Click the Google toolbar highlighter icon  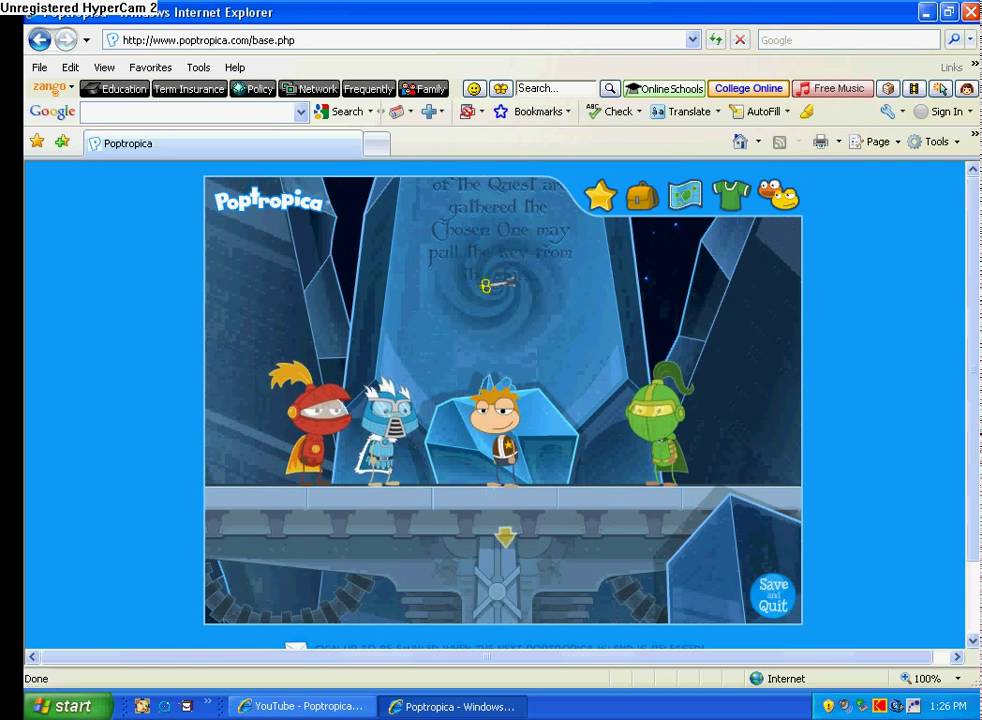807,111
